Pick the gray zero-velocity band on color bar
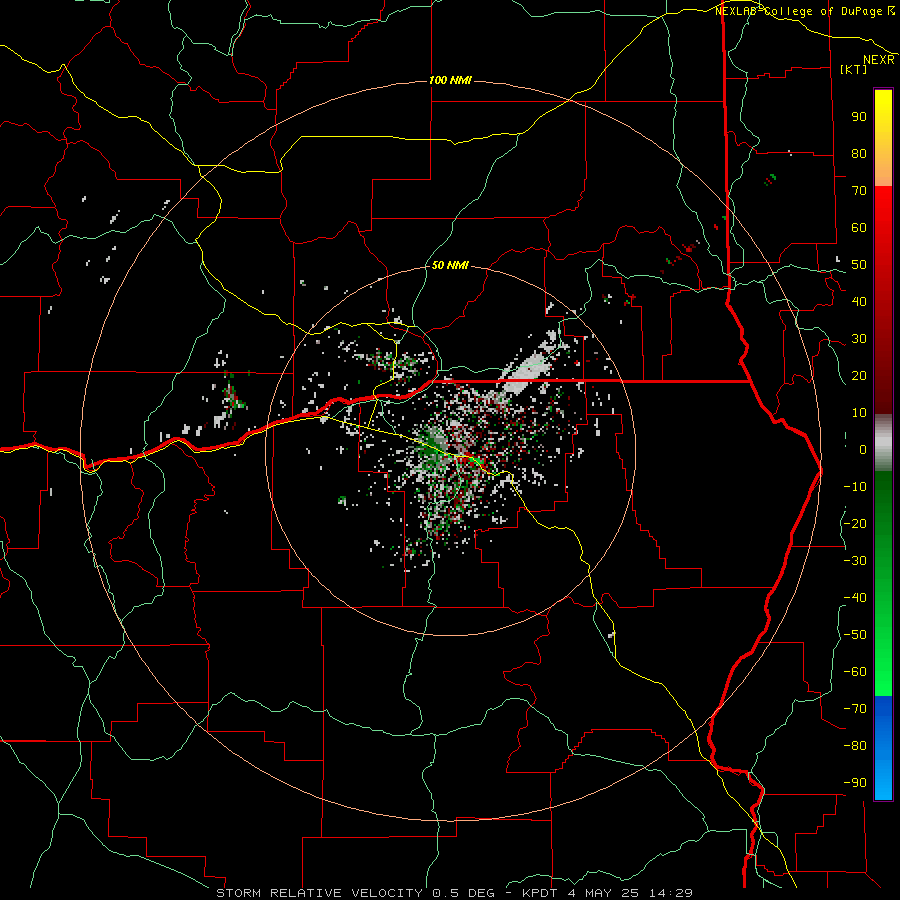The height and width of the screenshot is (900, 900). click(883, 443)
